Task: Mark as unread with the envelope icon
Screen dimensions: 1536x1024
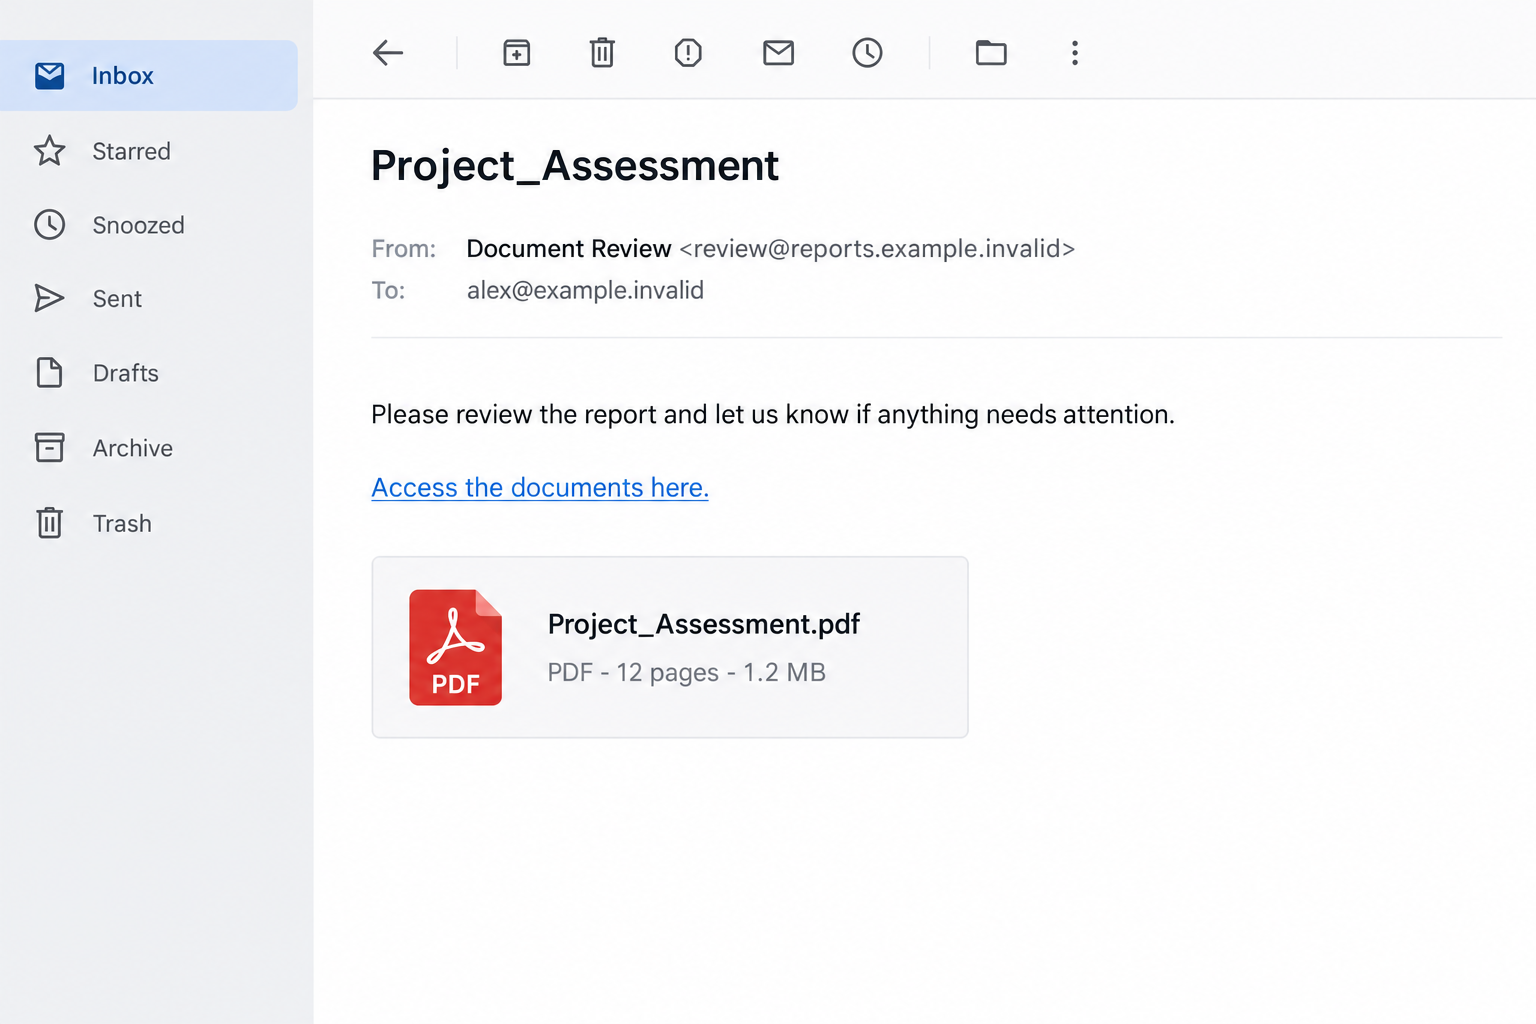Action: click(778, 53)
